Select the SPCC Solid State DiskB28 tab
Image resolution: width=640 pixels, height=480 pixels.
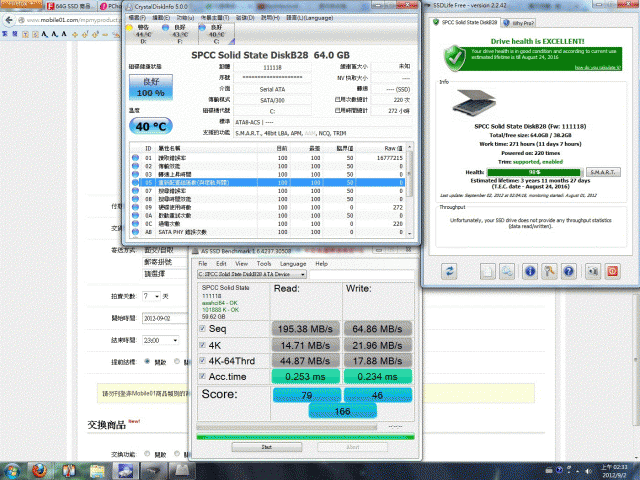click(x=465, y=22)
